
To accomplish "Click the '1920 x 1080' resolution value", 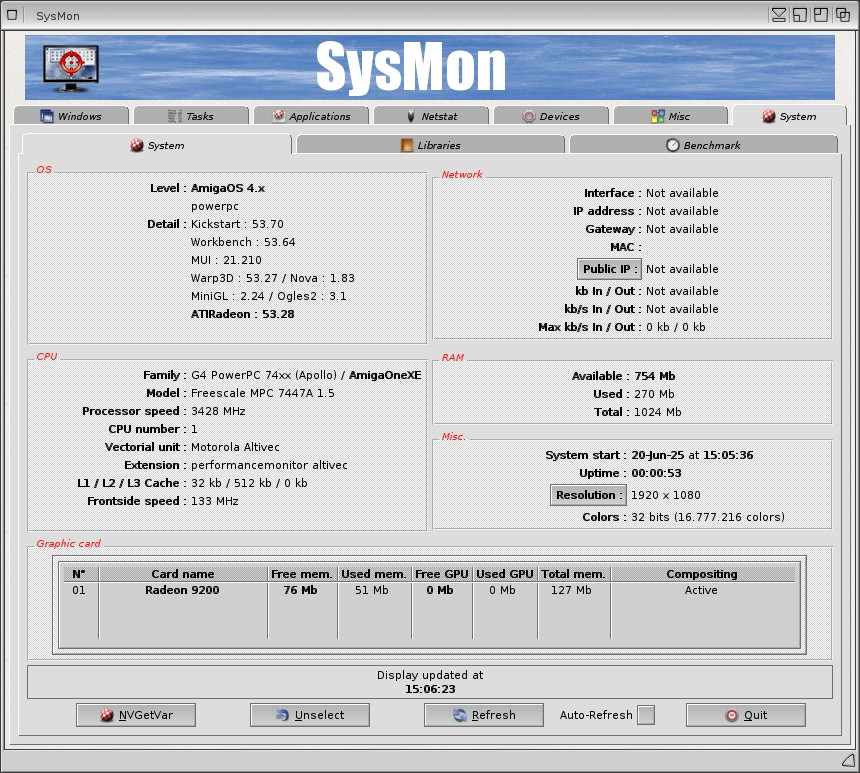I will (x=666, y=495).
